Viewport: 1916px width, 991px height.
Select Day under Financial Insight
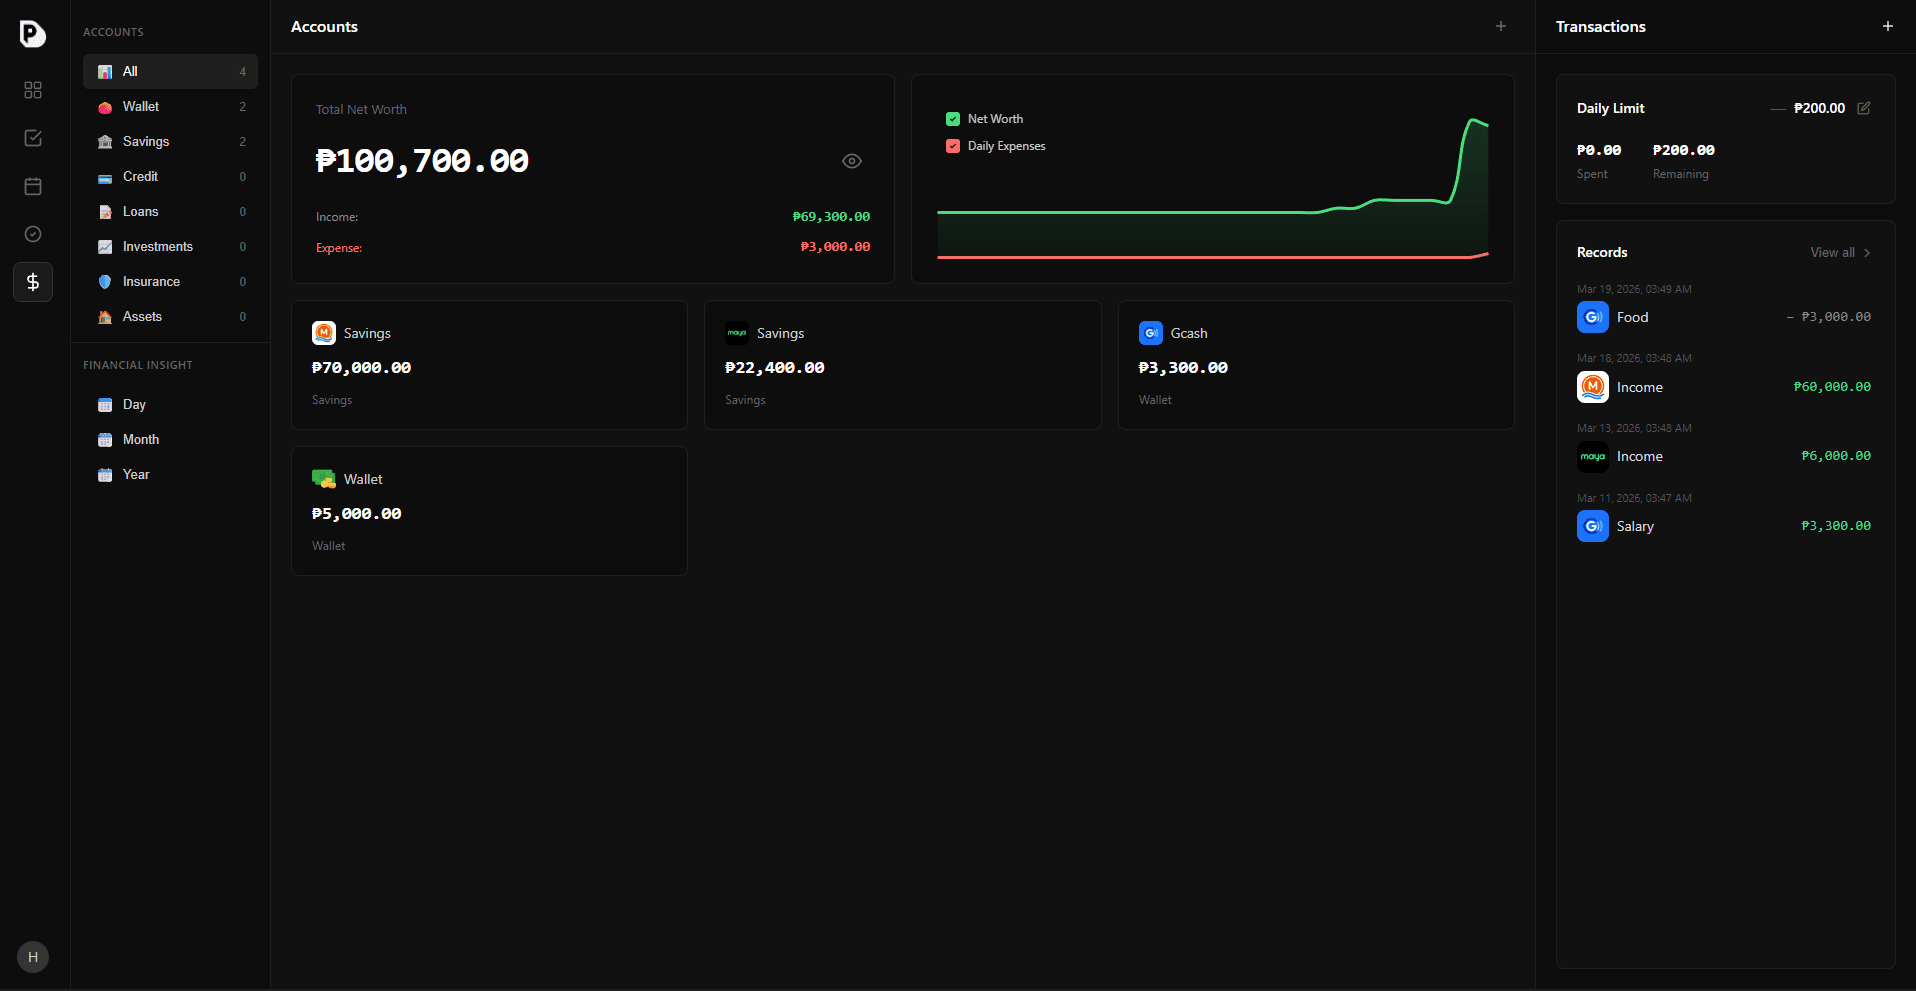(x=133, y=404)
